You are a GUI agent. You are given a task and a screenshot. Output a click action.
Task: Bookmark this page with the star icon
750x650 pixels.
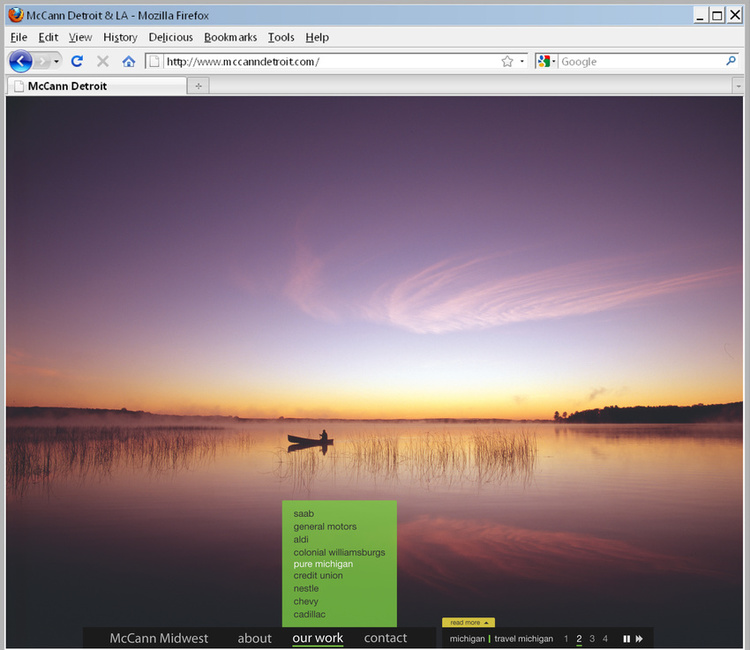507,61
